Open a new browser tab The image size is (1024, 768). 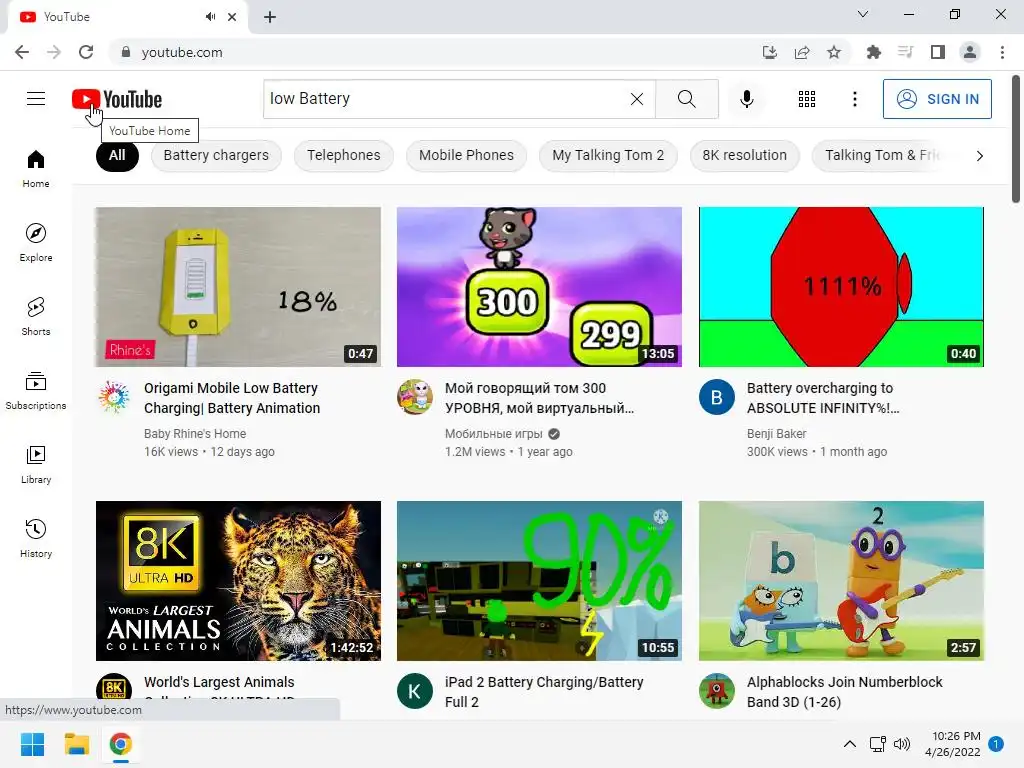pyautogui.click(x=270, y=17)
